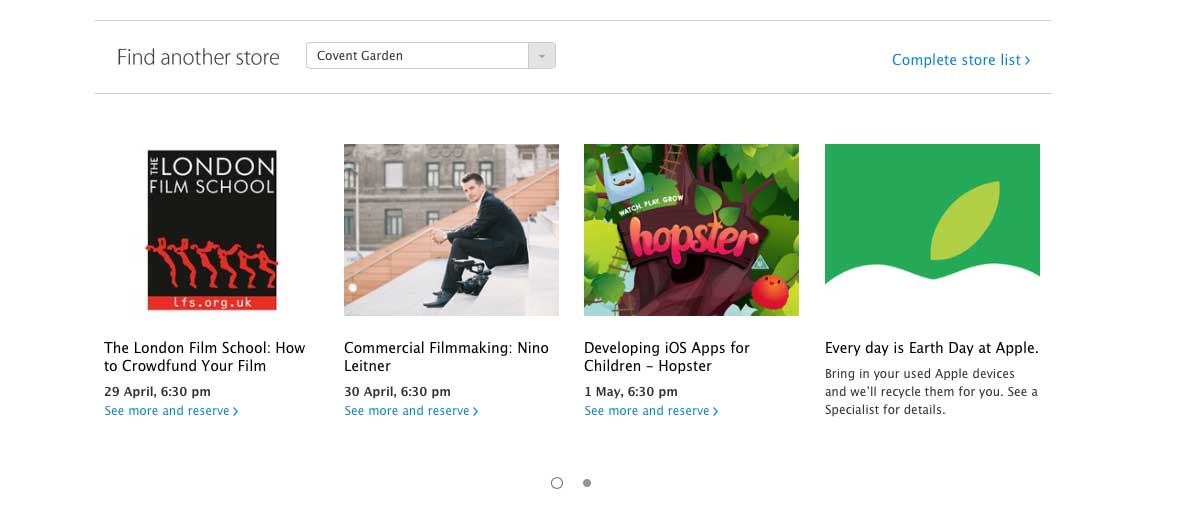This screenshot has height=525, width=1193.
Task: Select the first carousel page dot
Action: click(557, 483)
